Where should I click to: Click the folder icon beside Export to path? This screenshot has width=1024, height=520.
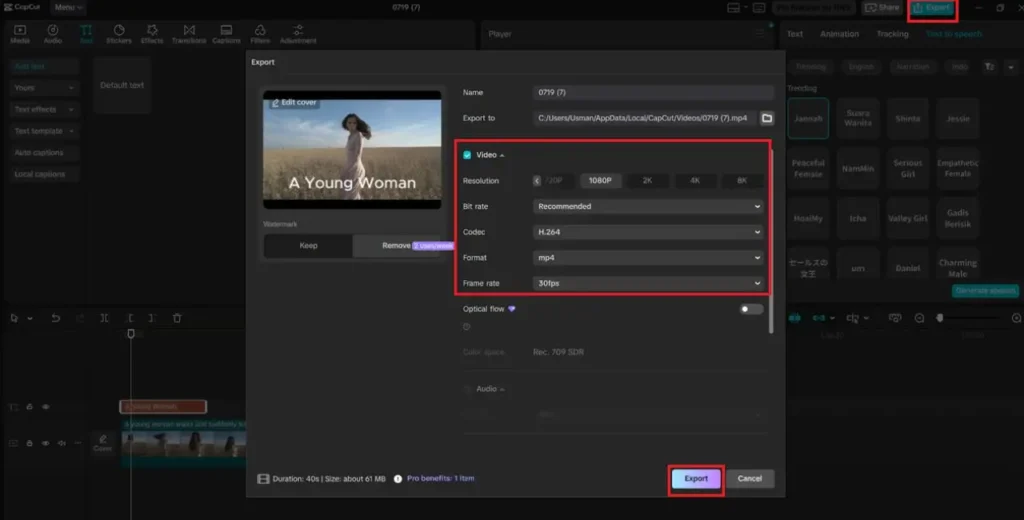pos(767,118)
